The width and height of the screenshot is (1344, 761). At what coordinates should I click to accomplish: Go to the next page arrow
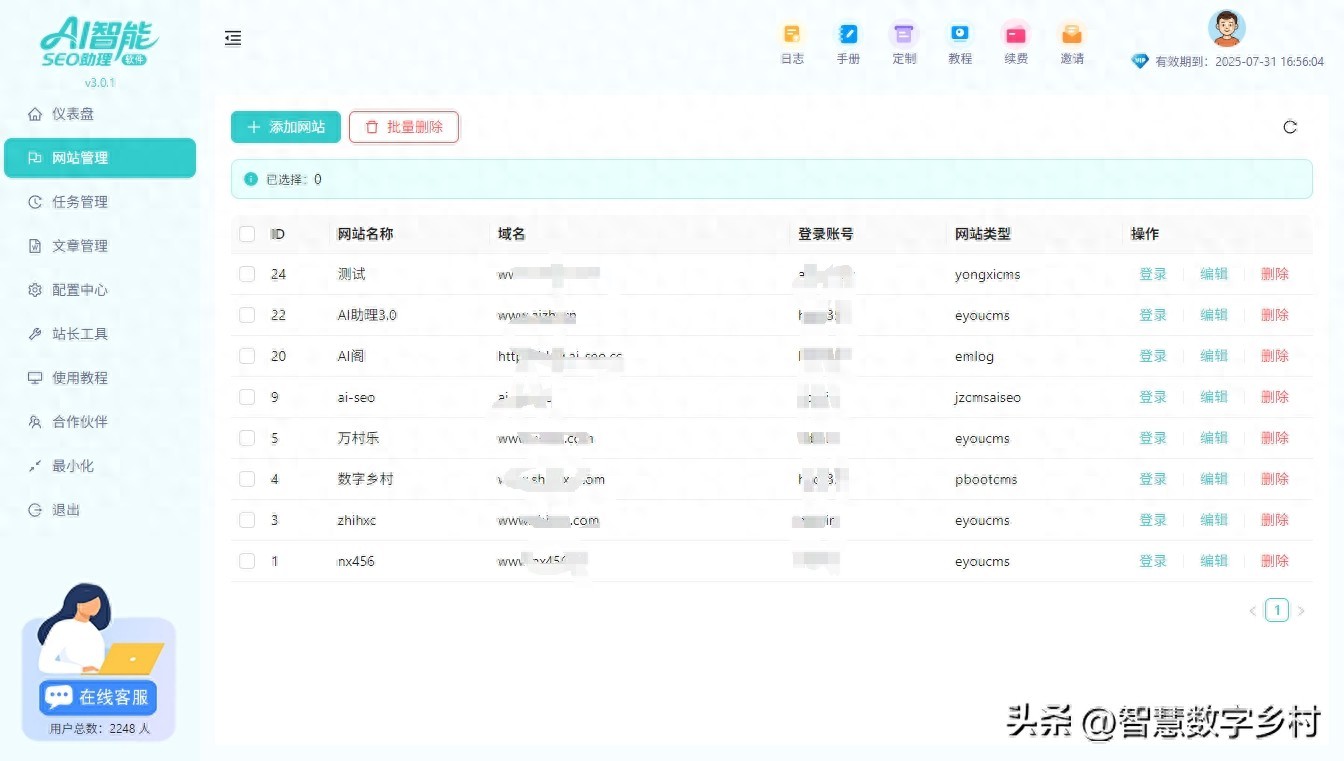pos(1301,611)
